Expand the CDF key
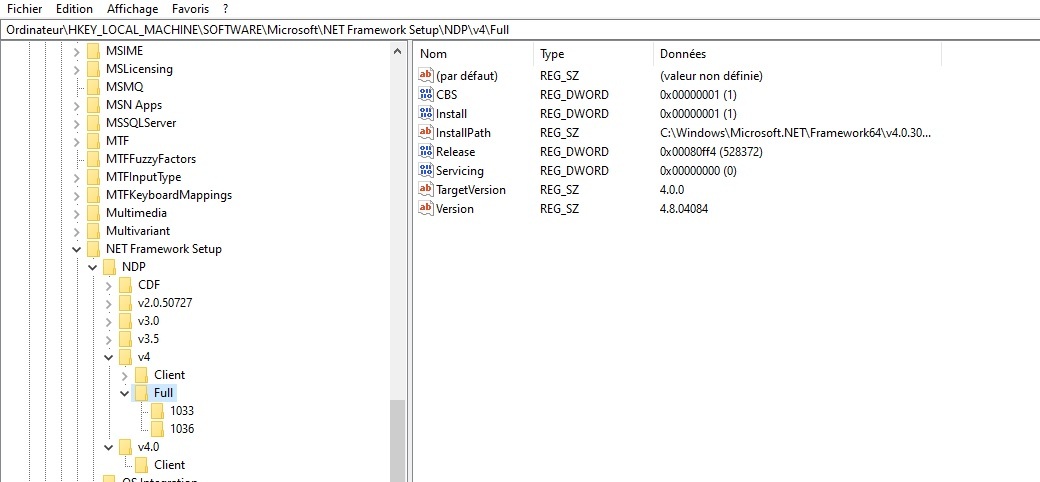Image resolution: width=1040 pixels, height=482 pixels. 109,285
